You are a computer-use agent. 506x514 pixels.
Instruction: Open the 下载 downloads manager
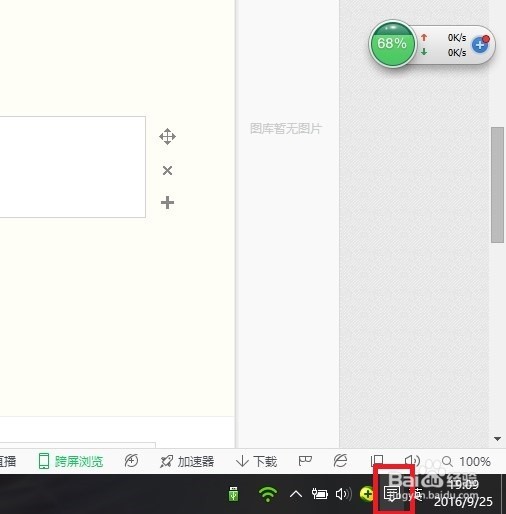256,461
